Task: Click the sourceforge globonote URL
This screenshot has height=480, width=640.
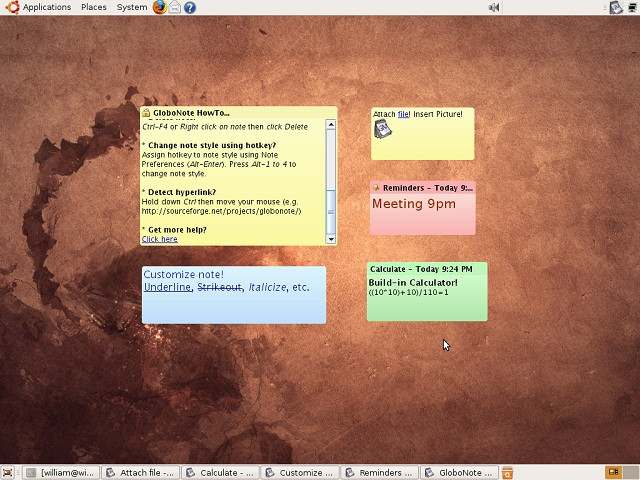Action: 221,211
